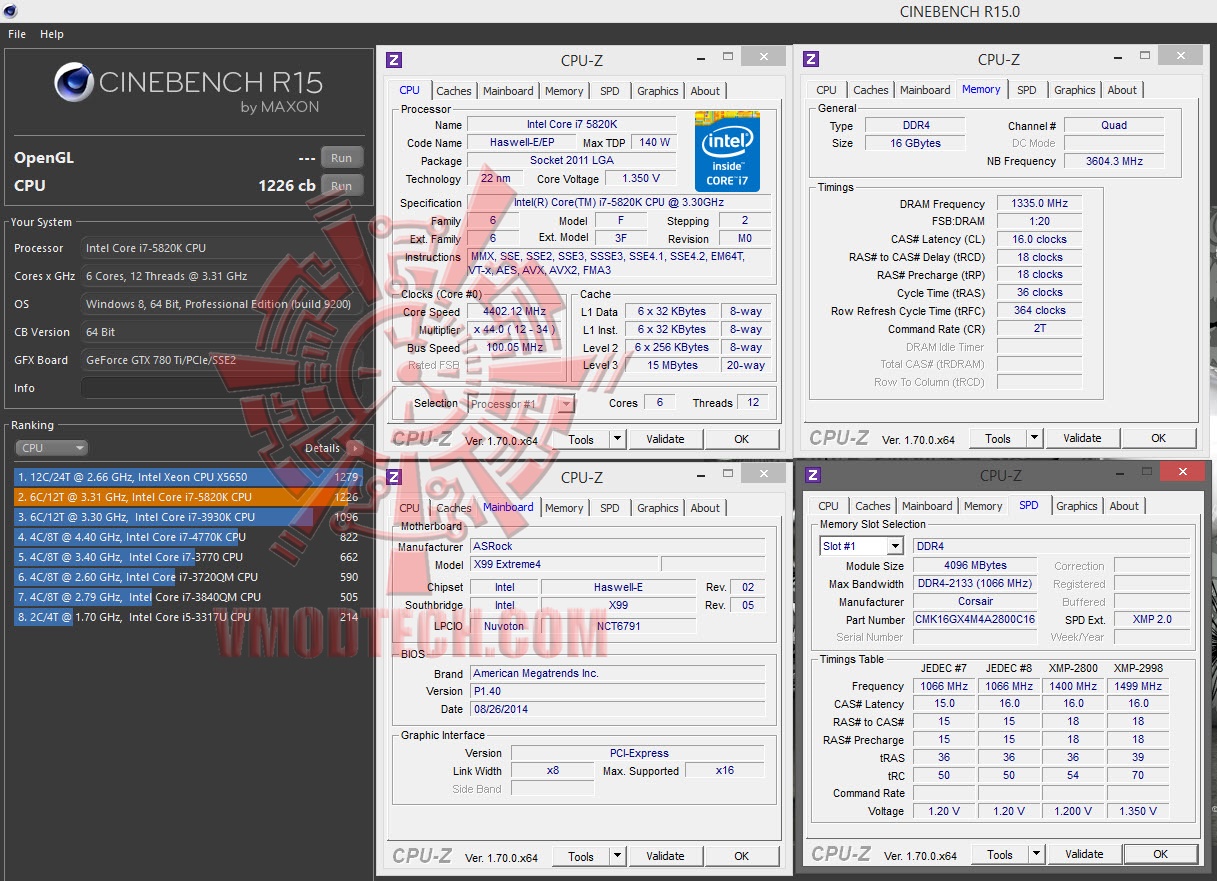Open the Details arrow button in Ranking
Image resolution: width=1217 pixels, height=881 pixels.
coord(354,448)
